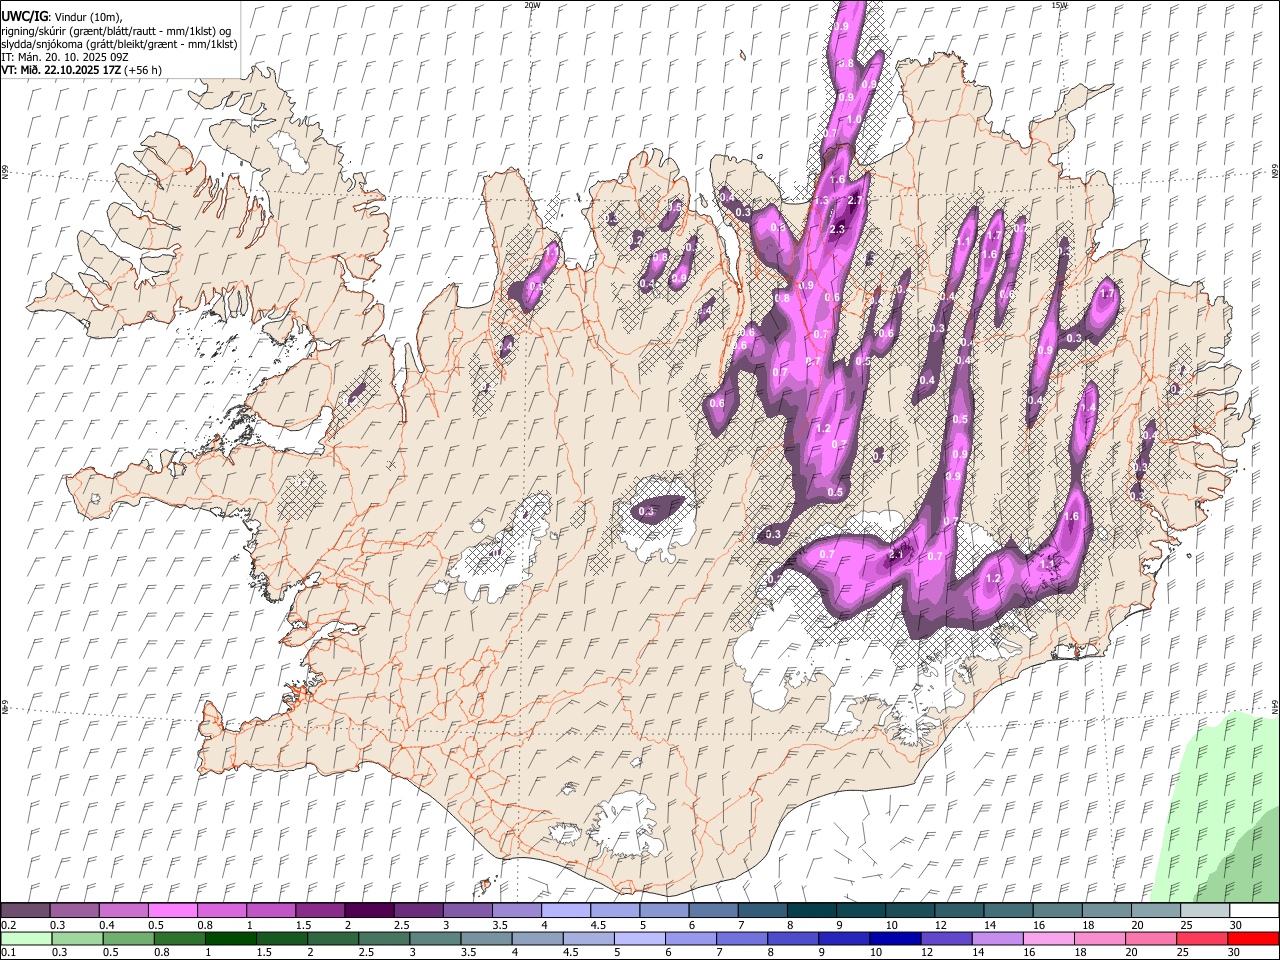Click the '20W' longitude label

pos(532,5)
